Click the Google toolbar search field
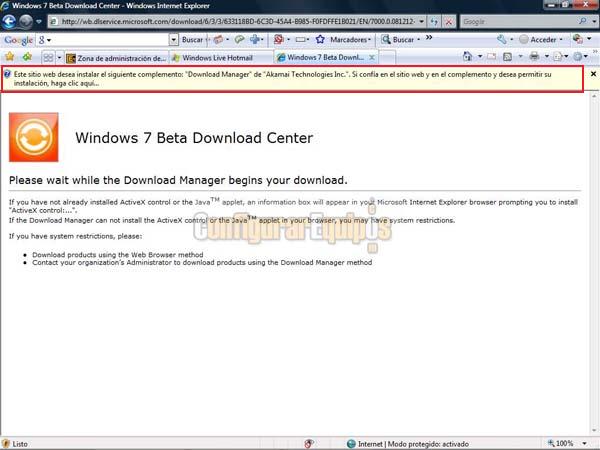 tap(109, 40)
